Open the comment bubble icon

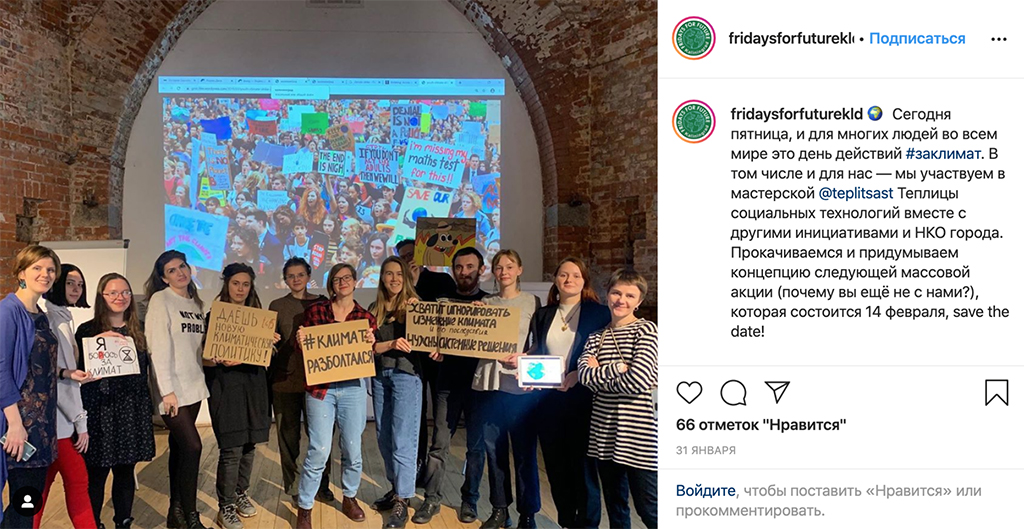[x=733, y=393]
